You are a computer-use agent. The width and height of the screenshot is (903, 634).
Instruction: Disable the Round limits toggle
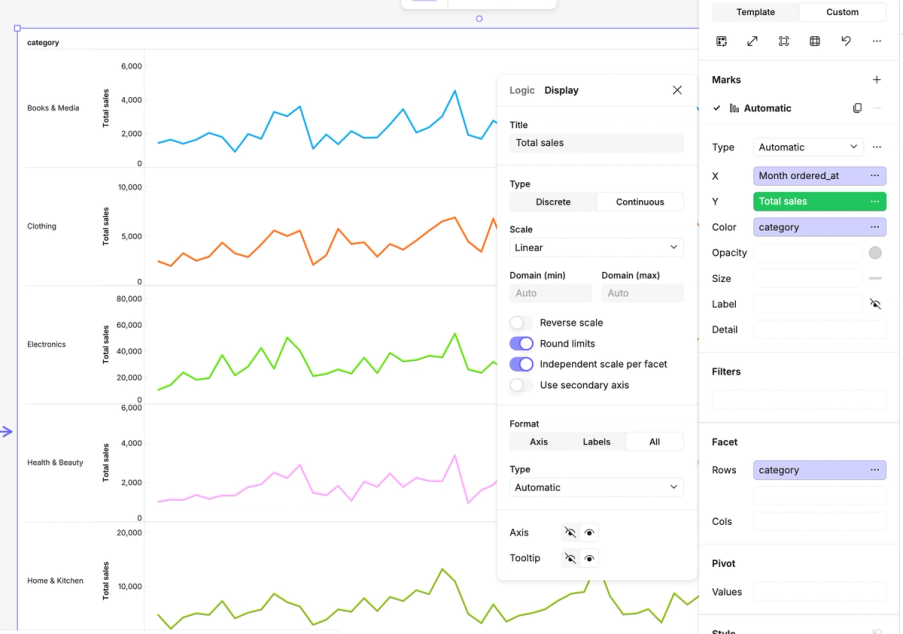[x=521, y=343]
